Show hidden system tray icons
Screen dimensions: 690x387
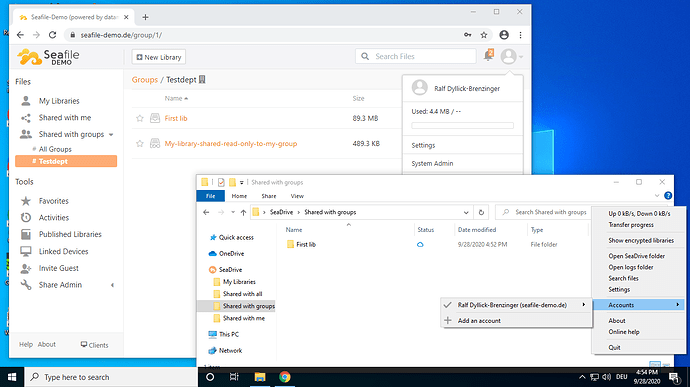582,377
